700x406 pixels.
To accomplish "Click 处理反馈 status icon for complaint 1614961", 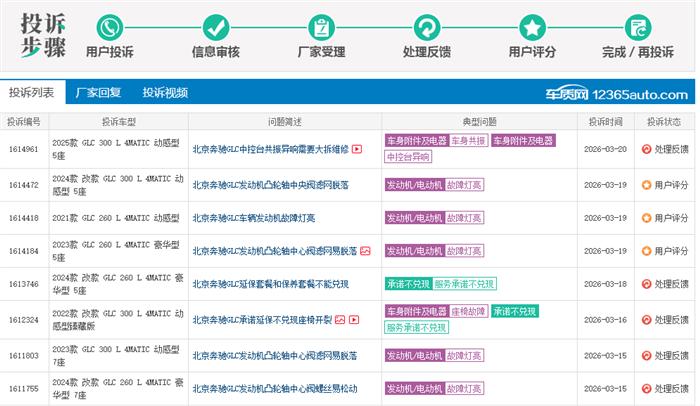I will click(646, 150).
